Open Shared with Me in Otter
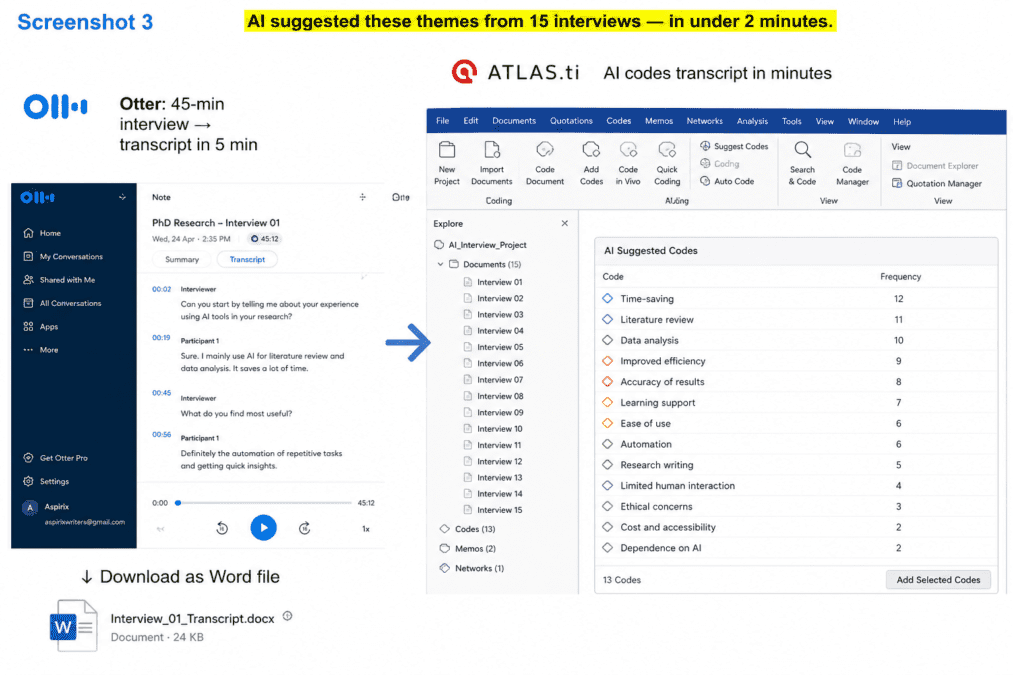 [x=59, y=280]
